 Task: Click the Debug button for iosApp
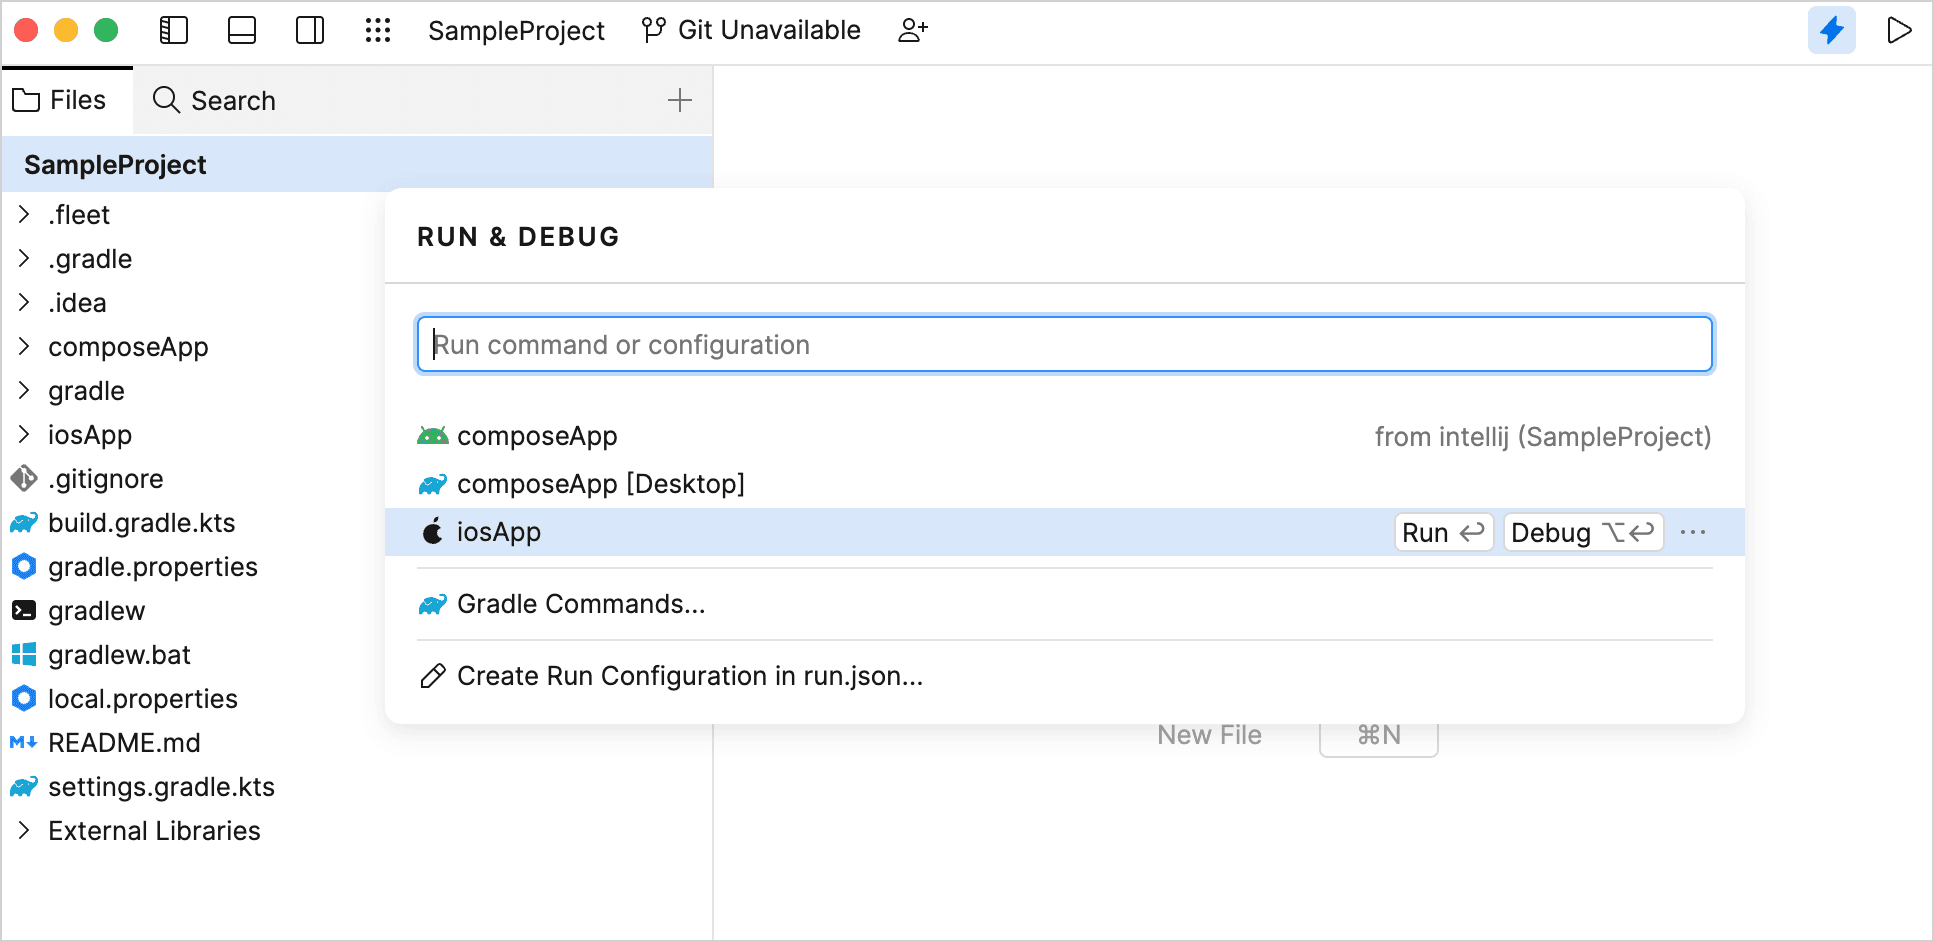(1582, 532)
